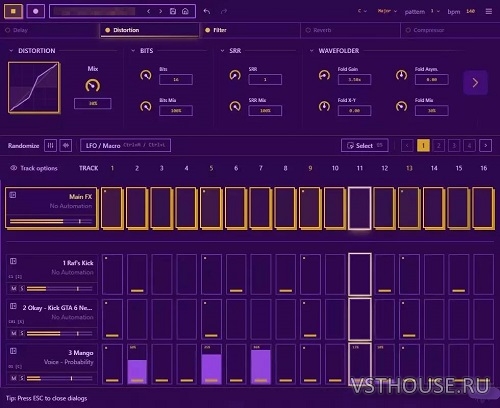Select sequencer page 1
500x408 pixels.
(x=423, y=145)
